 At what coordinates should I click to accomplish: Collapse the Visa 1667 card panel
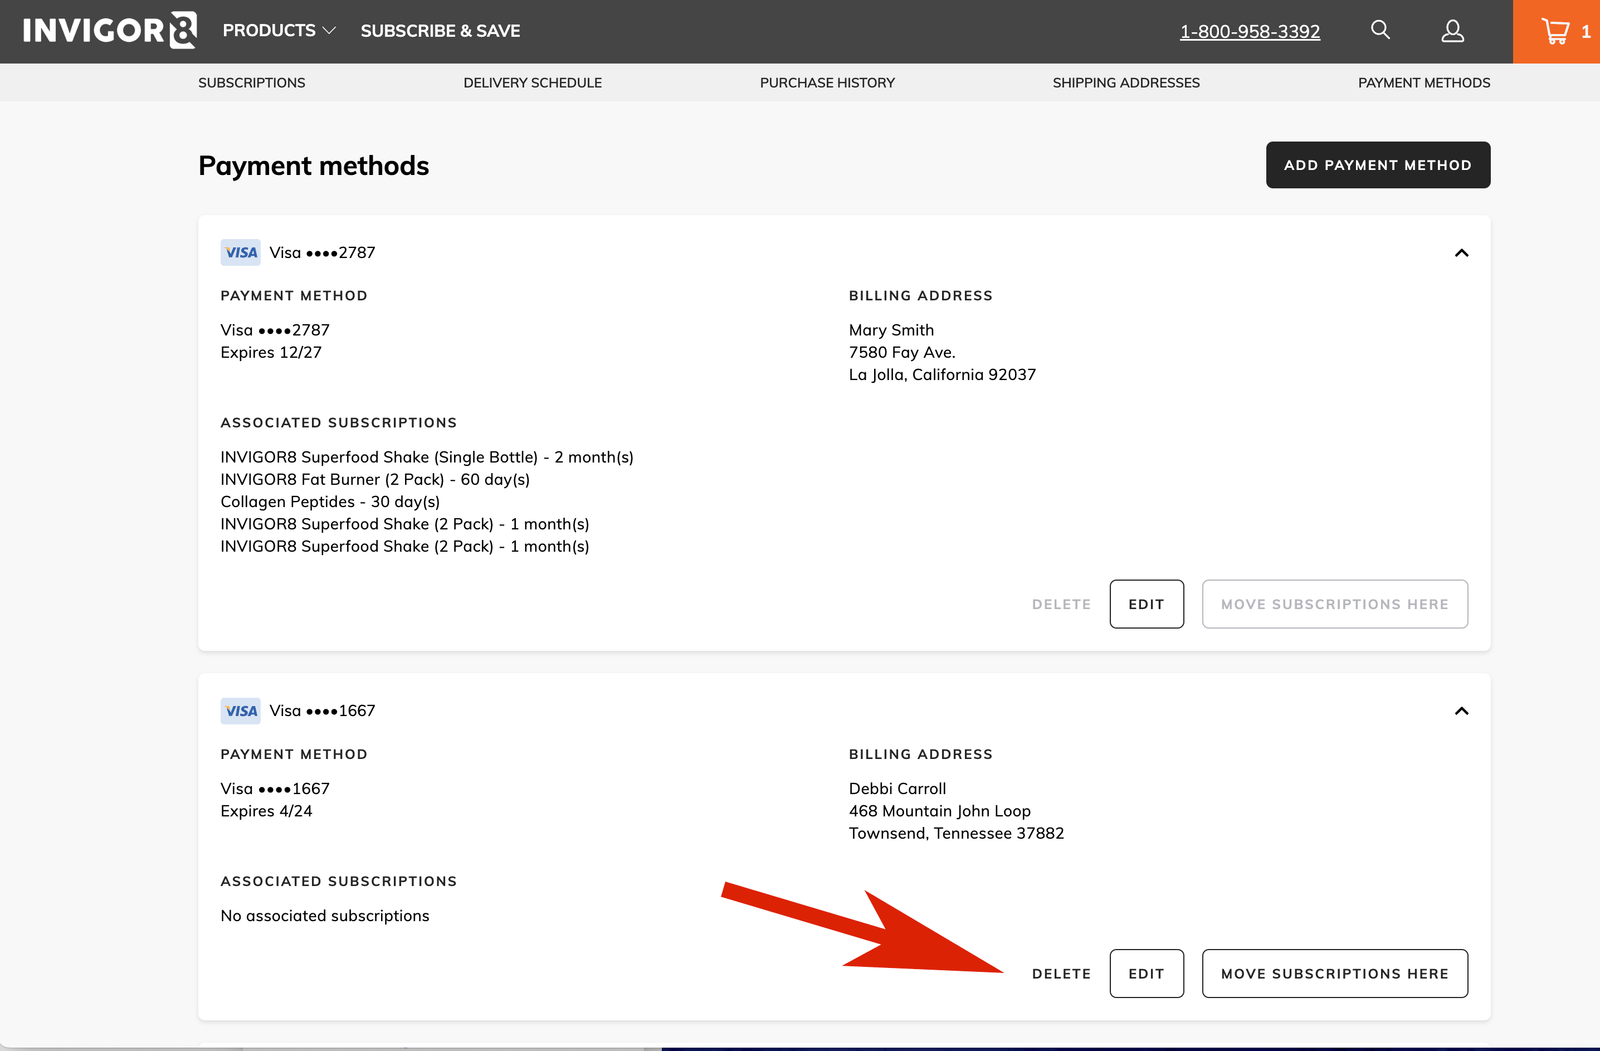coord(1461,711)
